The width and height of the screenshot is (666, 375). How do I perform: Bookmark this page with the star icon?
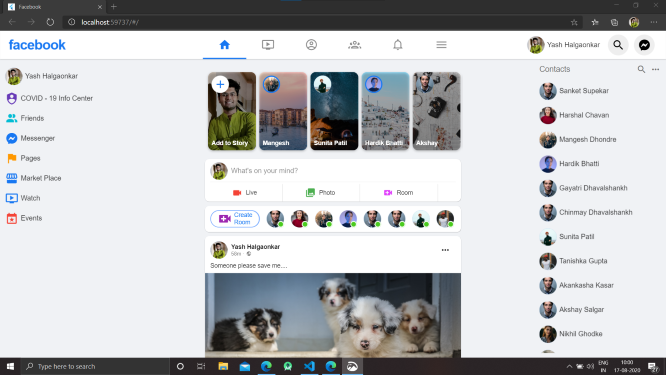point(574,22)
